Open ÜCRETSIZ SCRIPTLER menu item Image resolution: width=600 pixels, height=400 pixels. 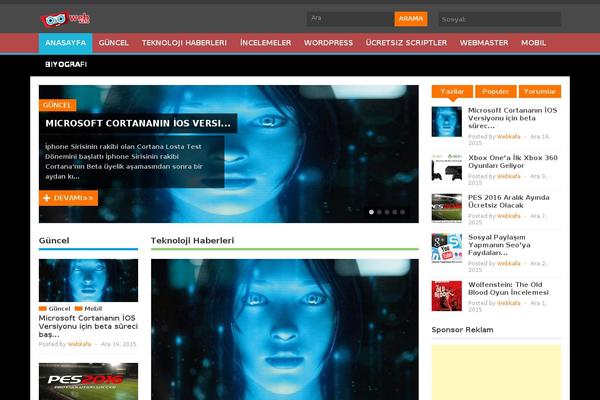[x=406, y=43]
